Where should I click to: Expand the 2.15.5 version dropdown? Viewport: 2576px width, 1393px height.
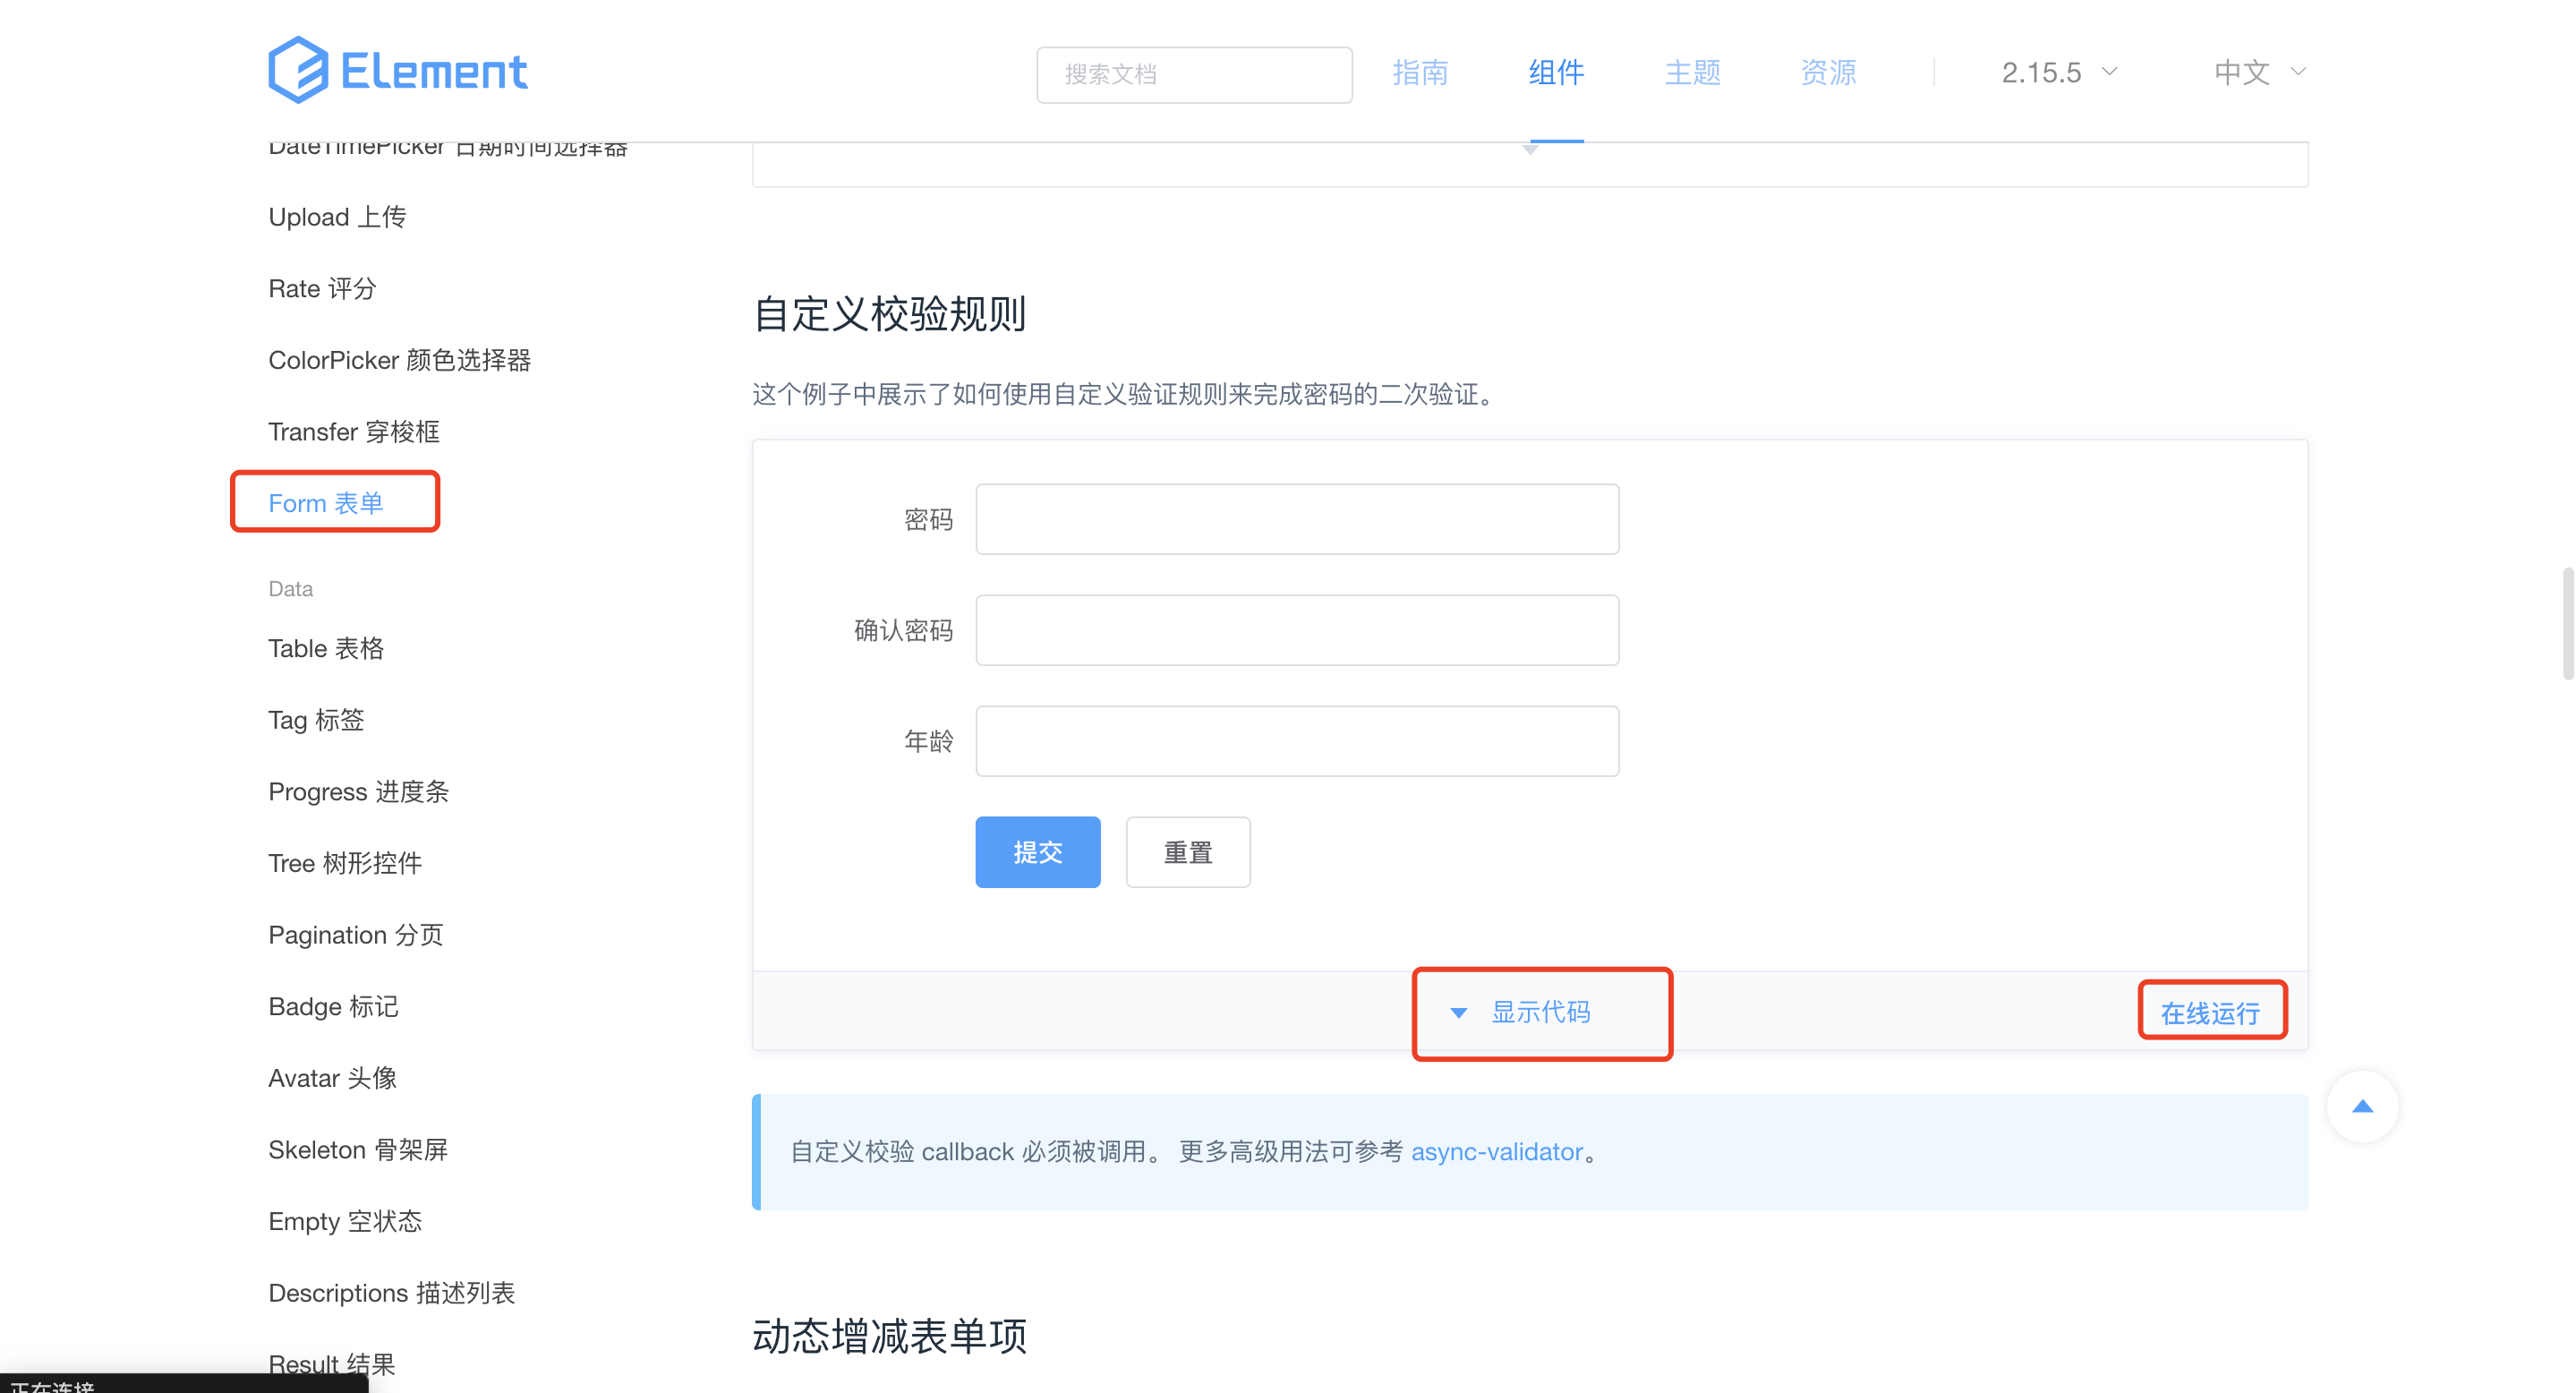coord(2057,72)
